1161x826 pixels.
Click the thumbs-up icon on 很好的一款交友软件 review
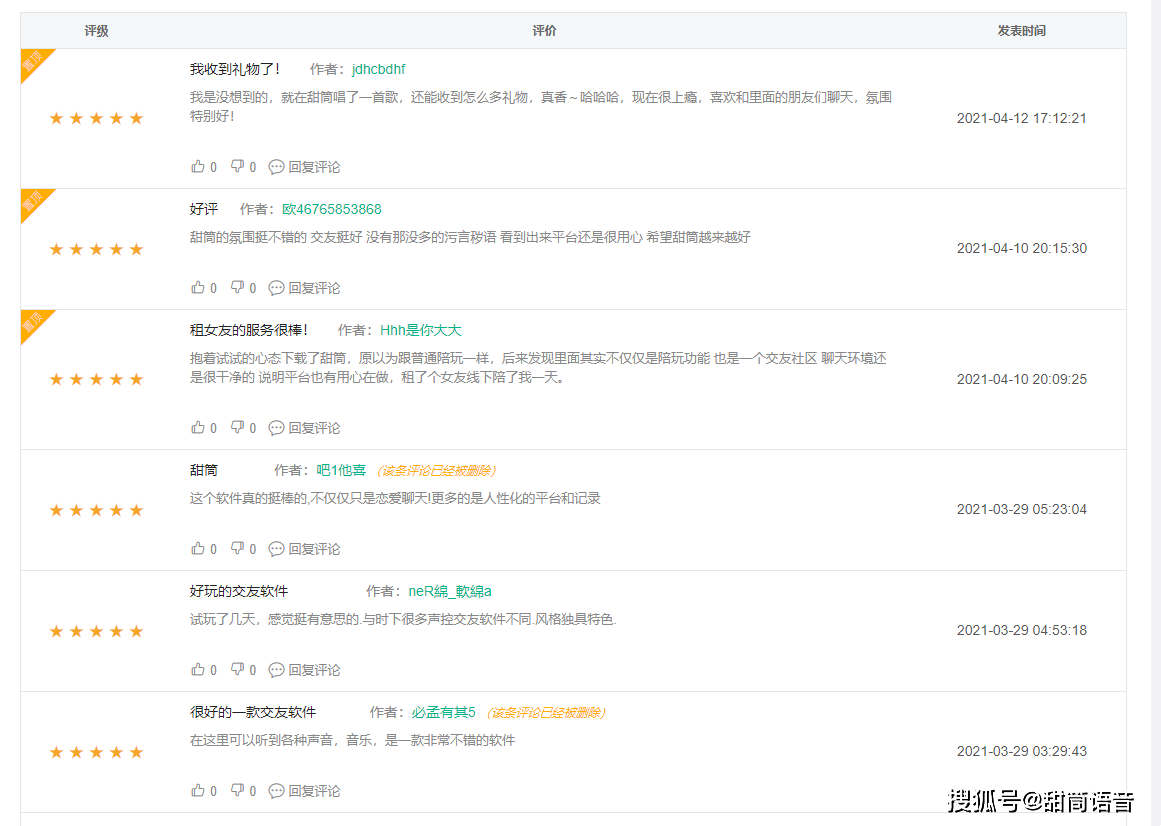pyautogui.click(x=197, y=790)
